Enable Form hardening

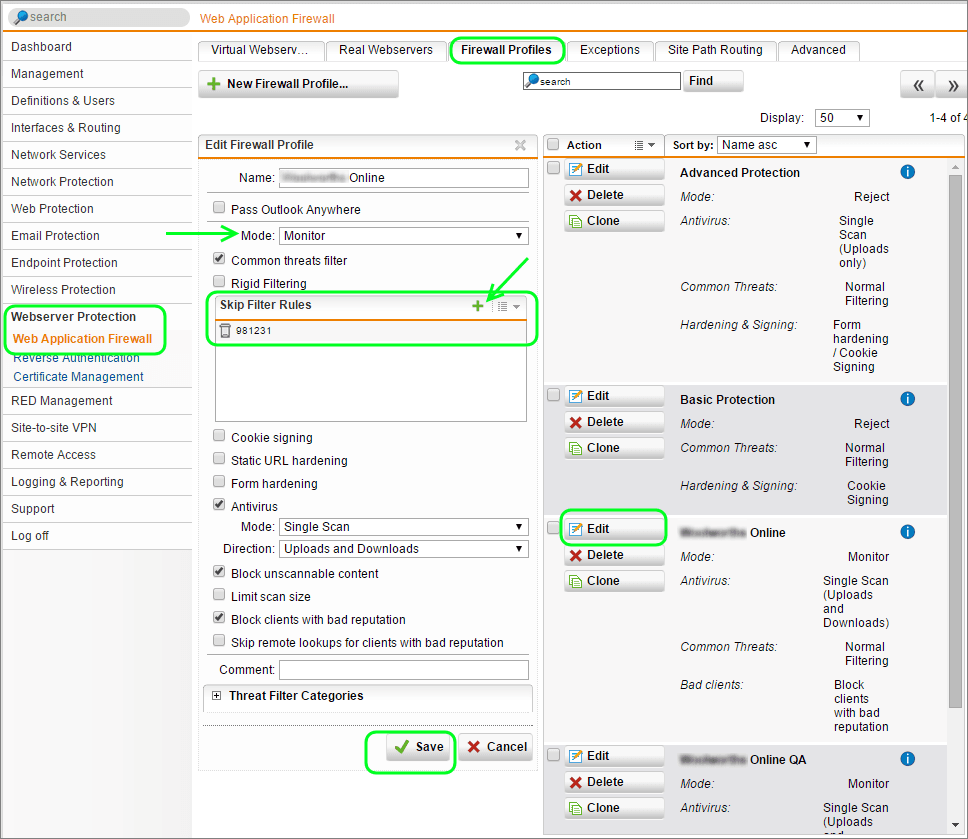click(x=219, y=482)
